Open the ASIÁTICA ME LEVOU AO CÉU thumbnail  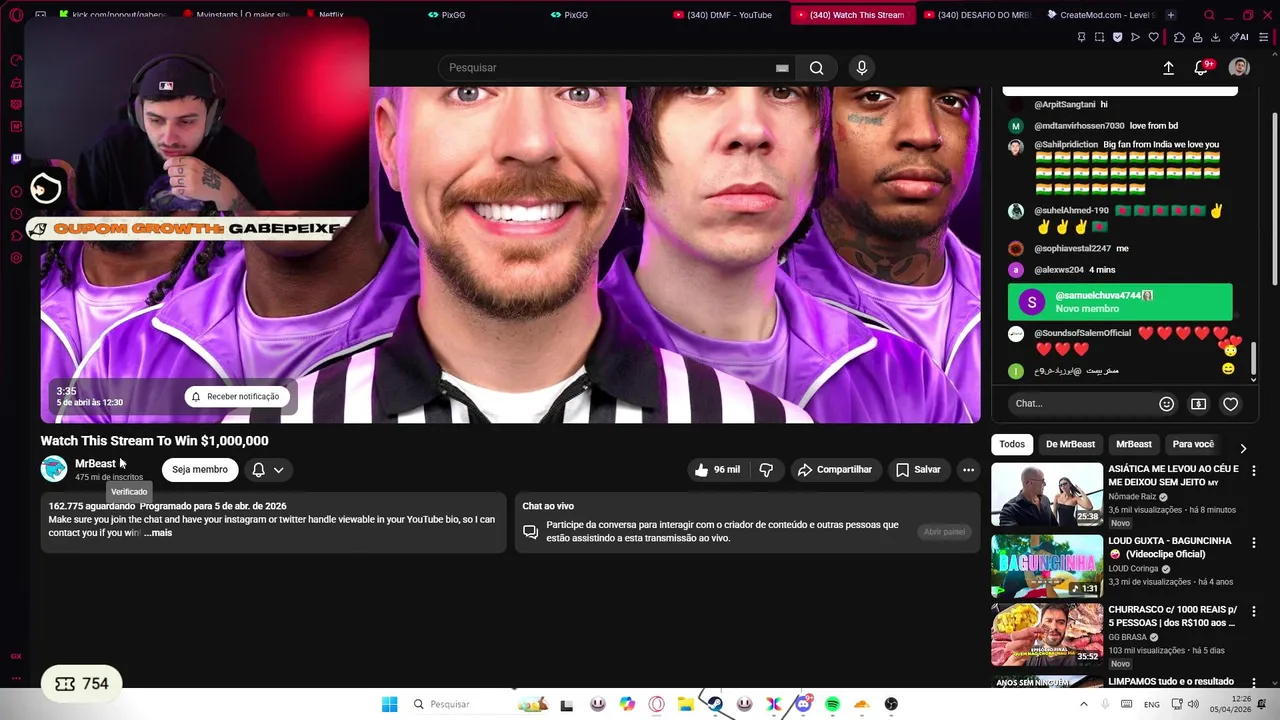coord(1047,494)
